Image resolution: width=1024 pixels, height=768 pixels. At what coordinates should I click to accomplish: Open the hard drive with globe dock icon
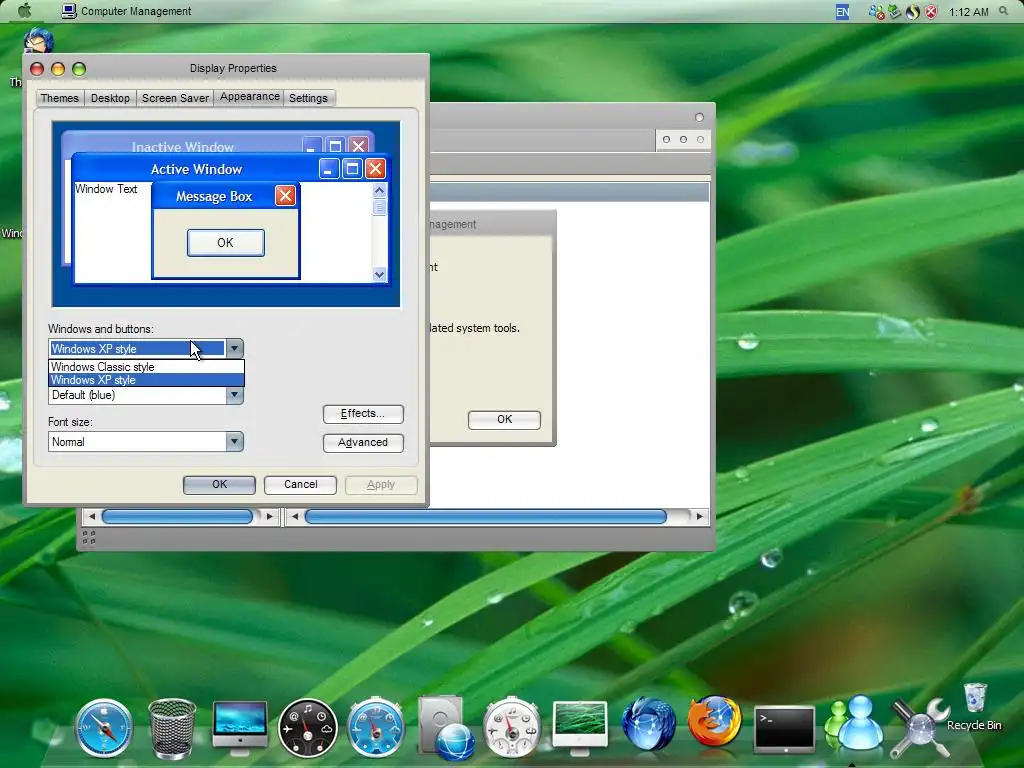point(445,729)
